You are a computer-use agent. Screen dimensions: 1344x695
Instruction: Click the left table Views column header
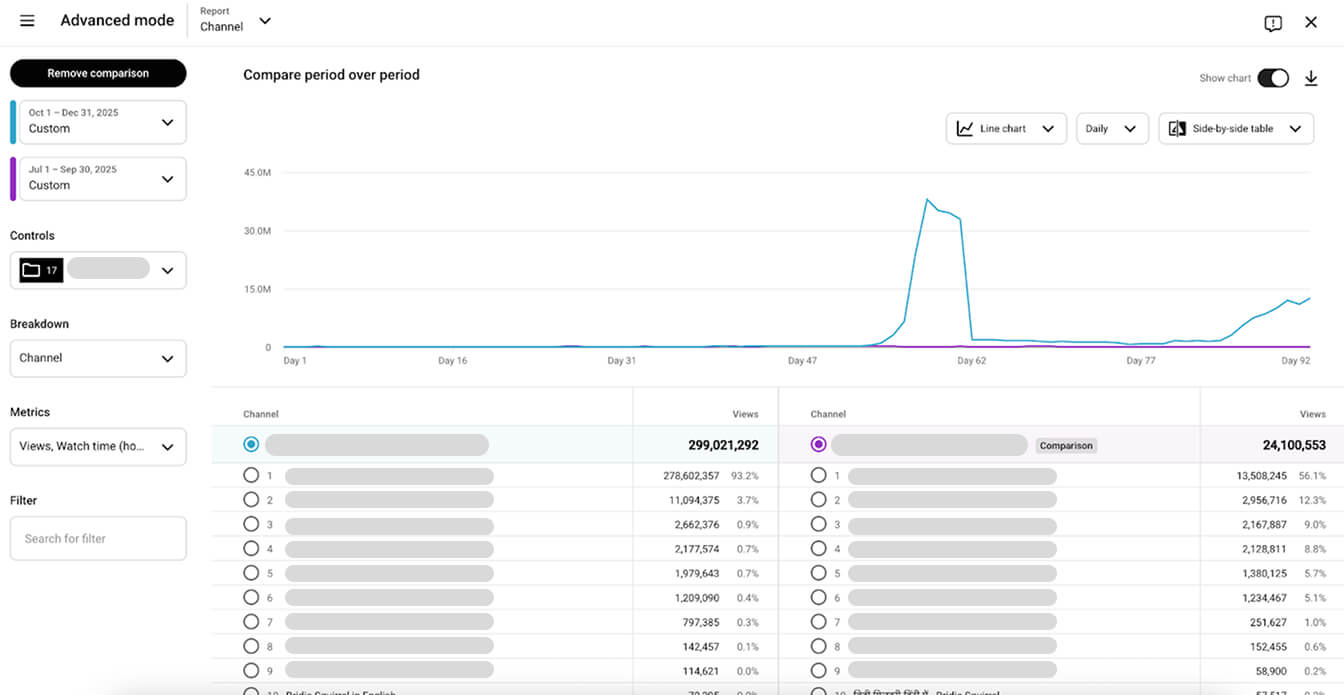click(x=745, y=414)
